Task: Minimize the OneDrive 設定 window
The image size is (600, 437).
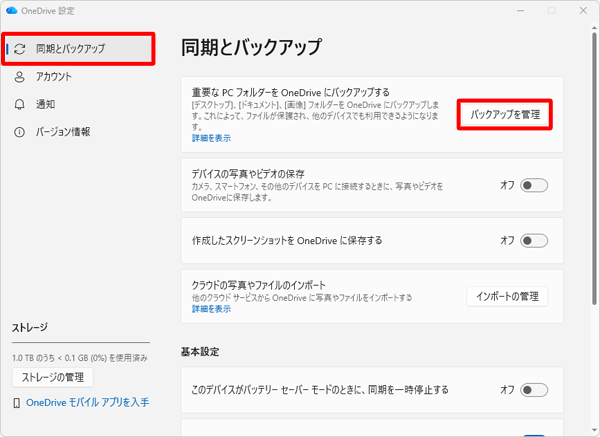Action: click(x=520, y=11)
